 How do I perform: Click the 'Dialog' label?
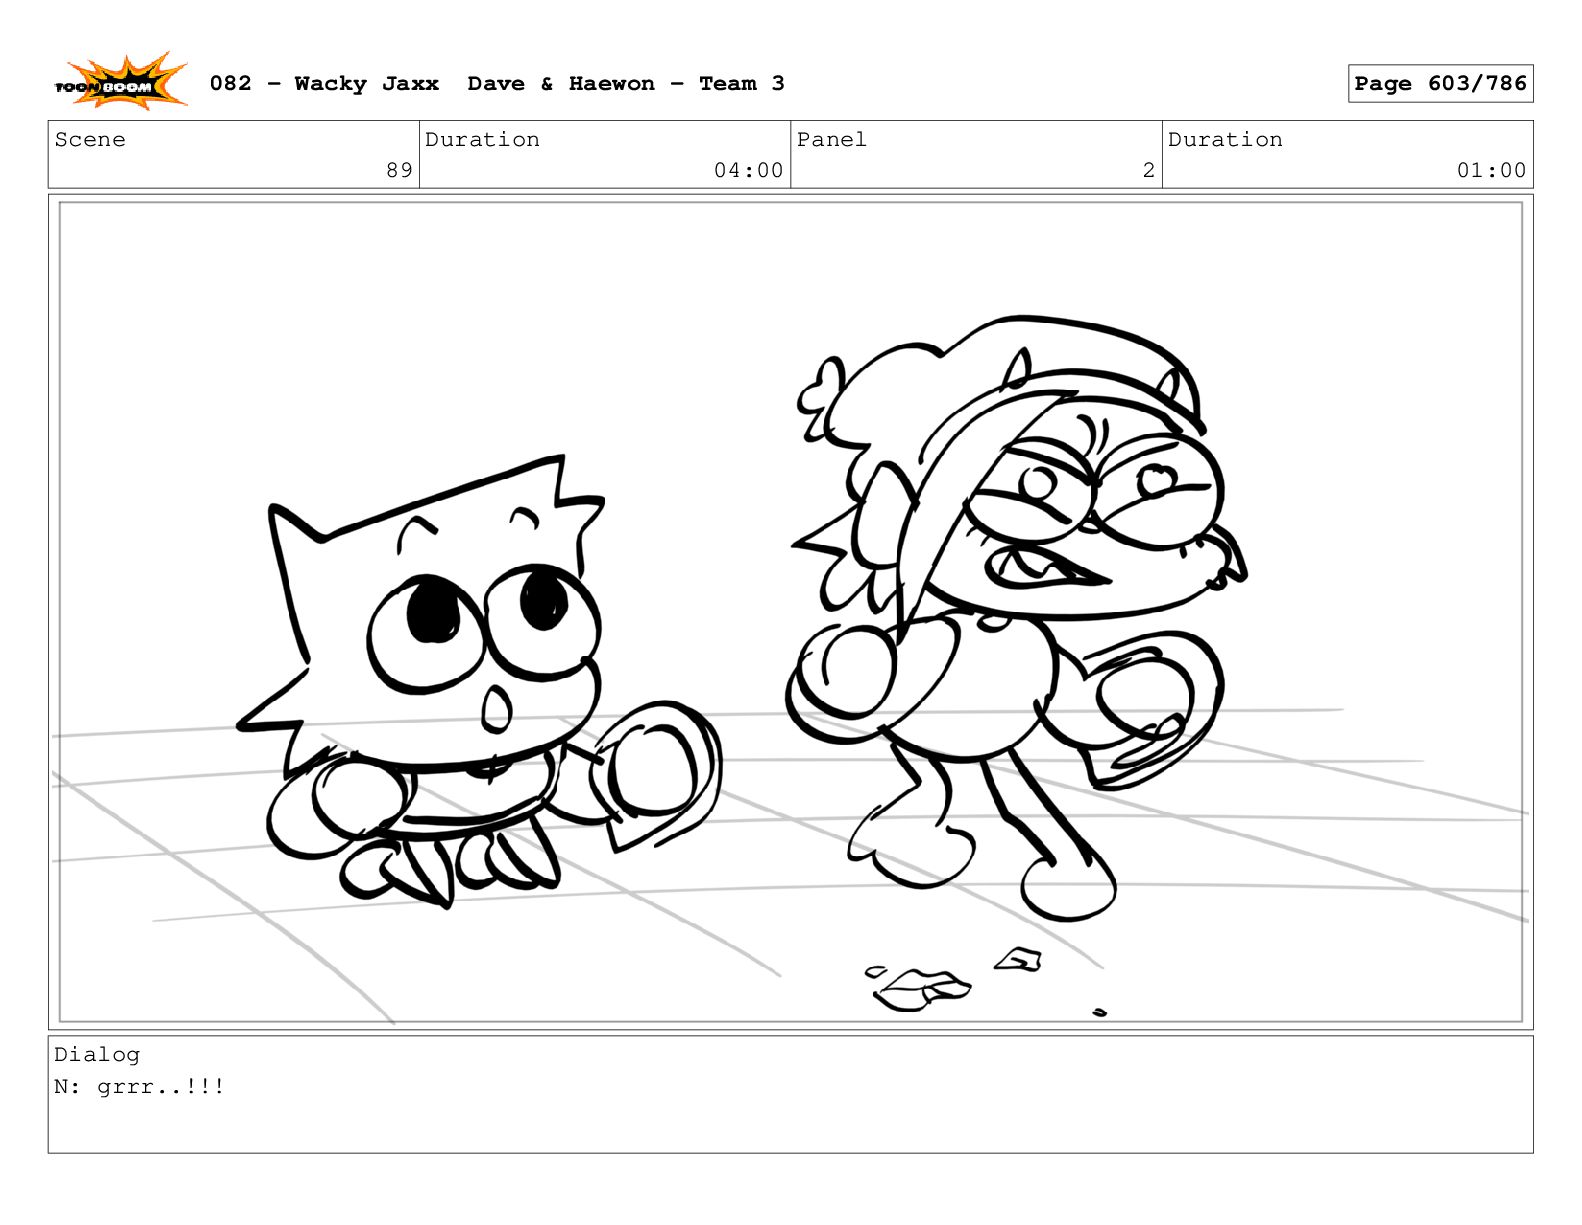coord(97,1055)
